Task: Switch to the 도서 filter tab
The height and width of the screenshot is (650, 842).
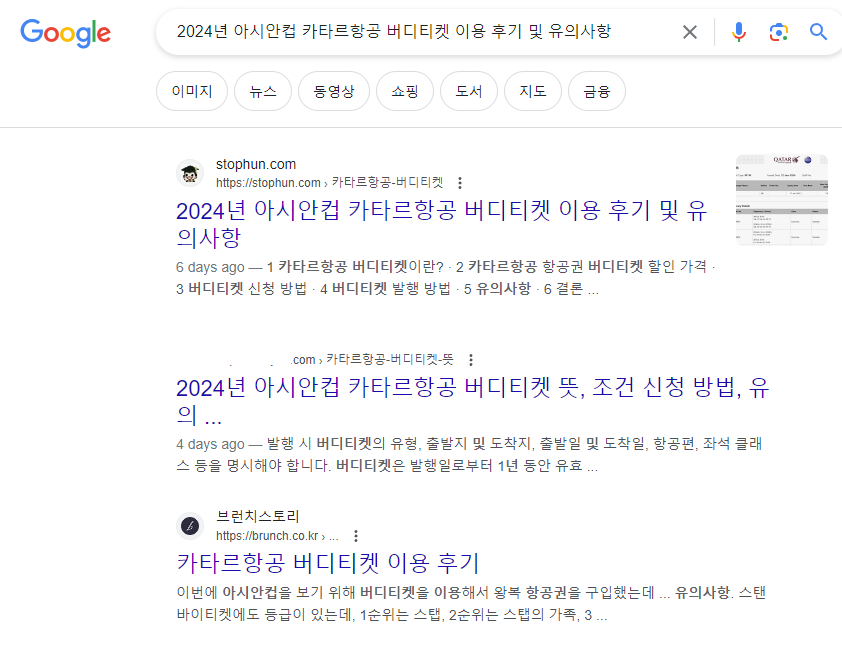Action: pos(468,91)
